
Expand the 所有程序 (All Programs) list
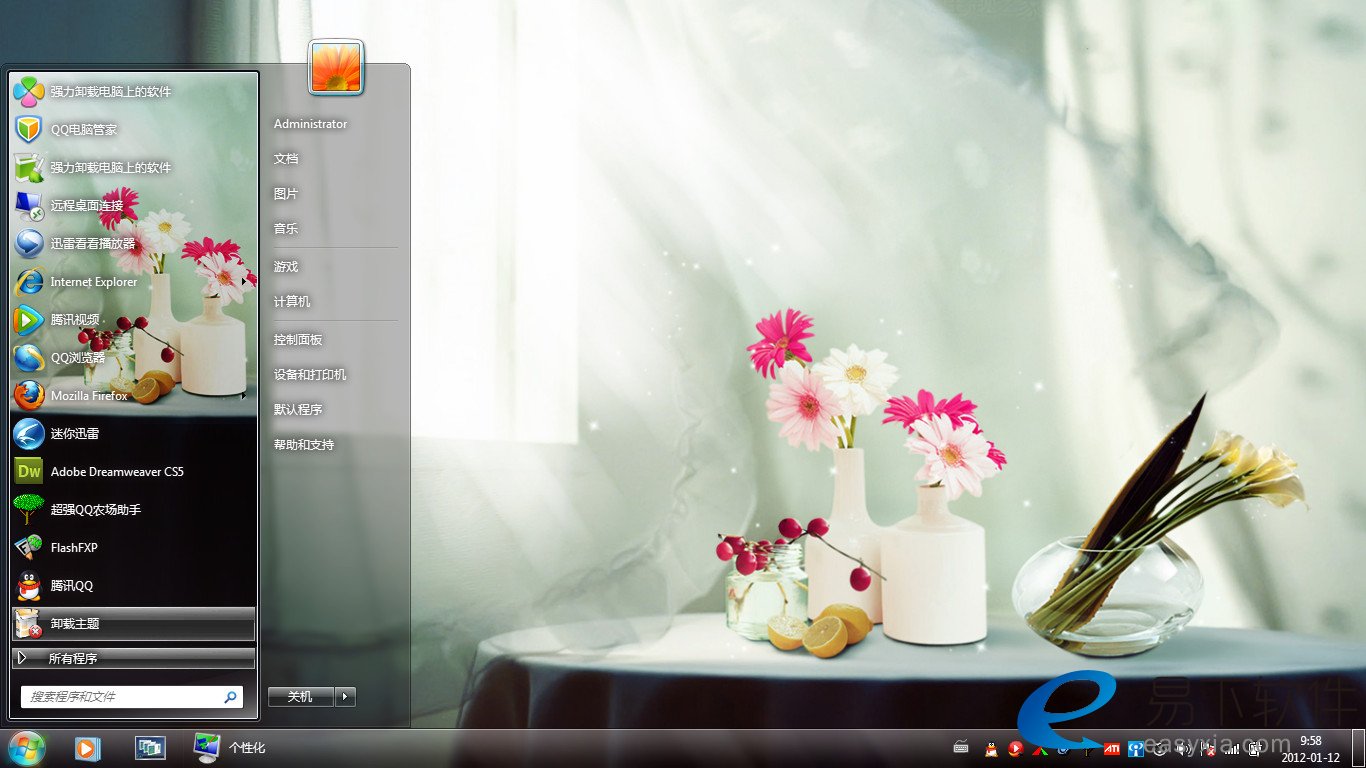[134, 658]
